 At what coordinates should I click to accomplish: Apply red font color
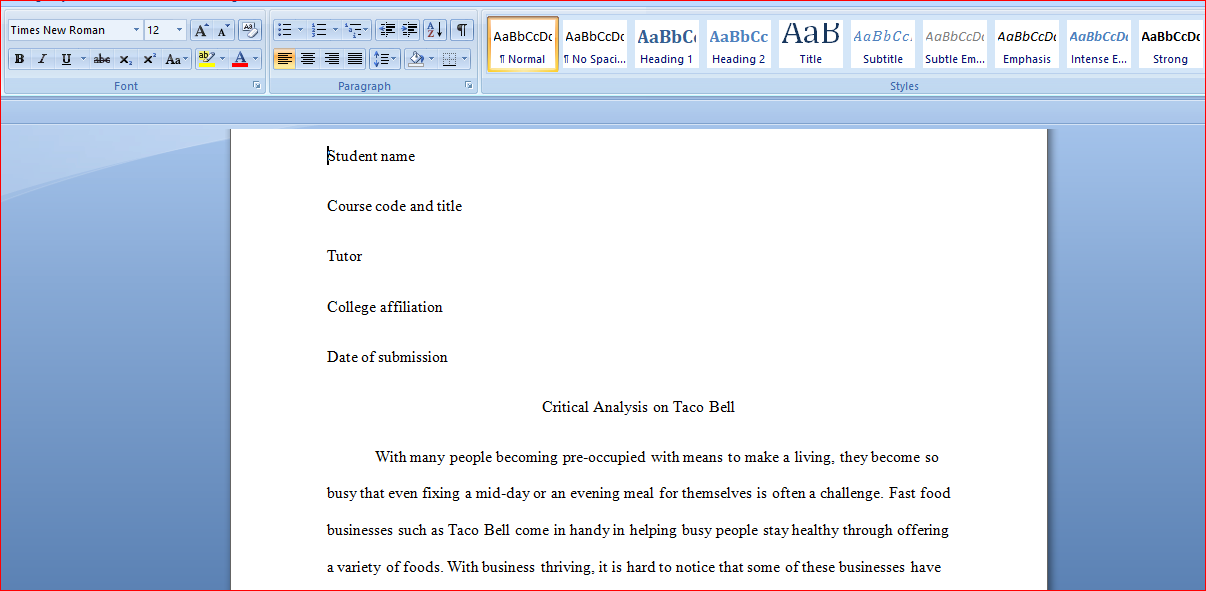240,60
